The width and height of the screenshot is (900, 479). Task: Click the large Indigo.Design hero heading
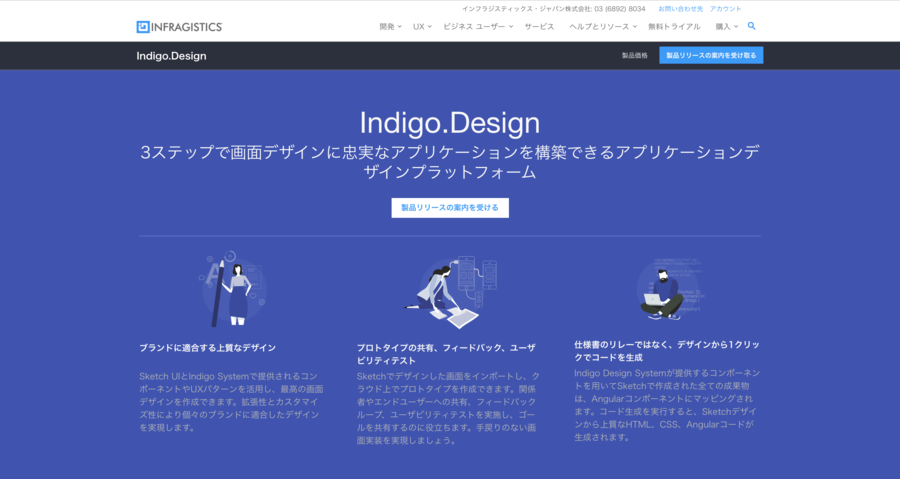point(450,123)
